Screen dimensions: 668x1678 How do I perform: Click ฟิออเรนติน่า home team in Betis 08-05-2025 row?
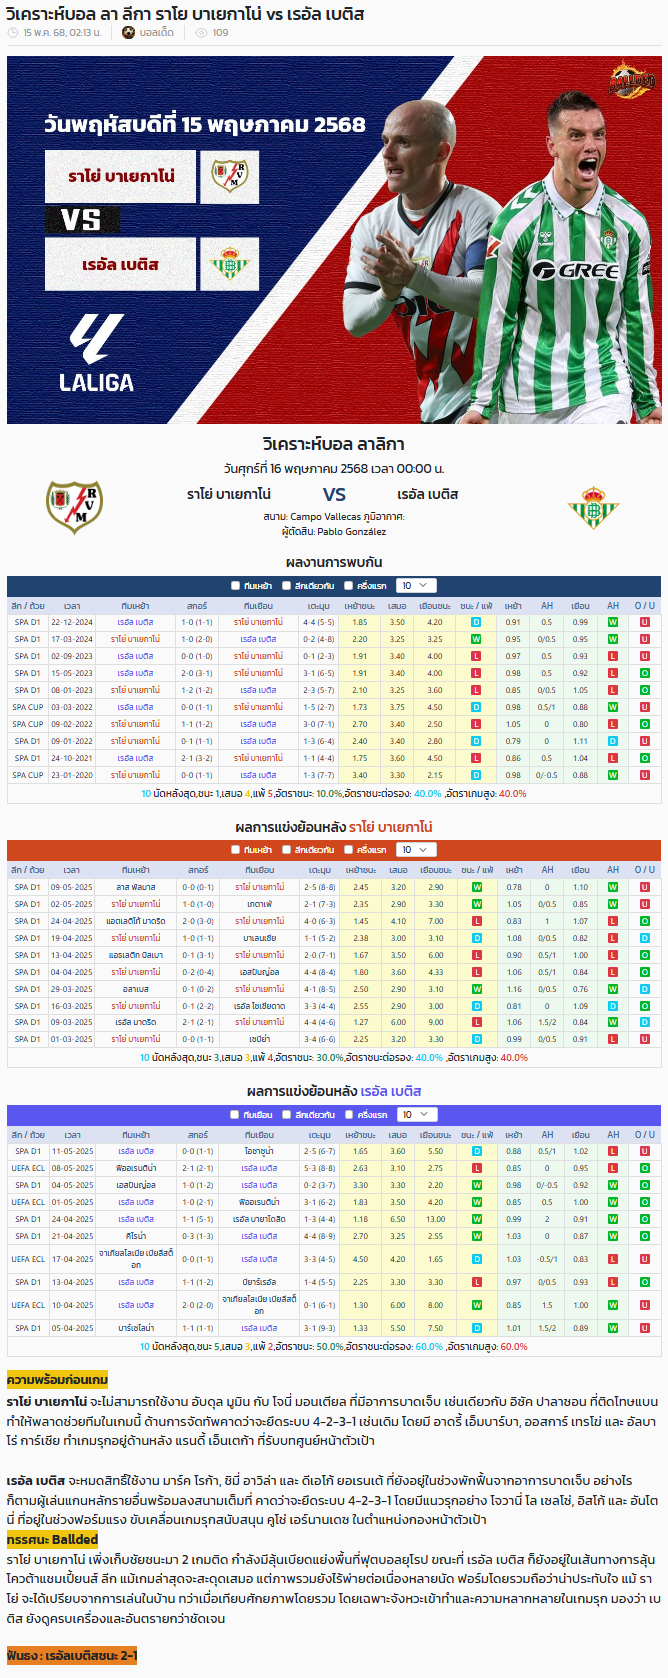135,1168
